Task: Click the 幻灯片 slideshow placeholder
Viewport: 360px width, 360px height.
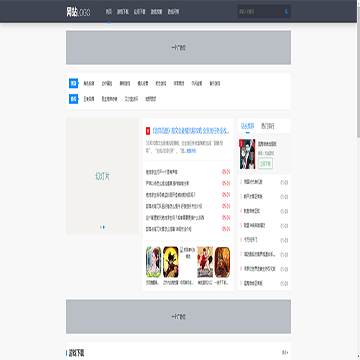Action: (102, 176)
